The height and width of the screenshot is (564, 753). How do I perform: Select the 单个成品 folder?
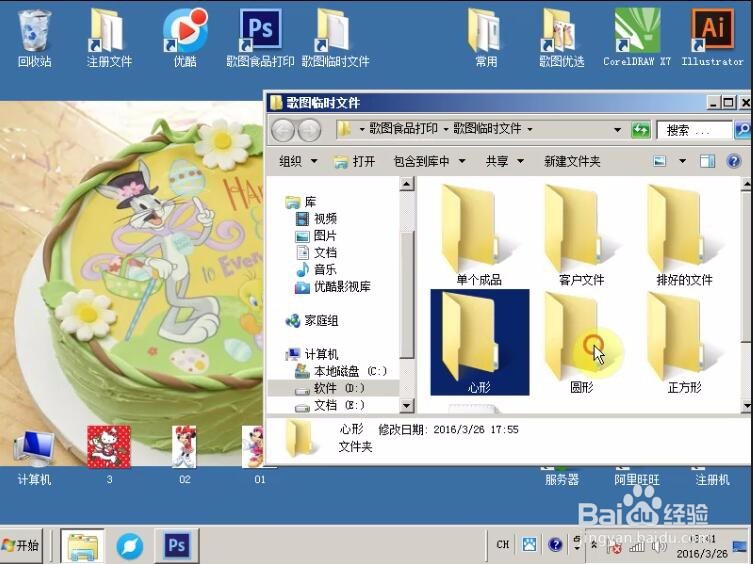pyautogui.click(x=479, y=235)
